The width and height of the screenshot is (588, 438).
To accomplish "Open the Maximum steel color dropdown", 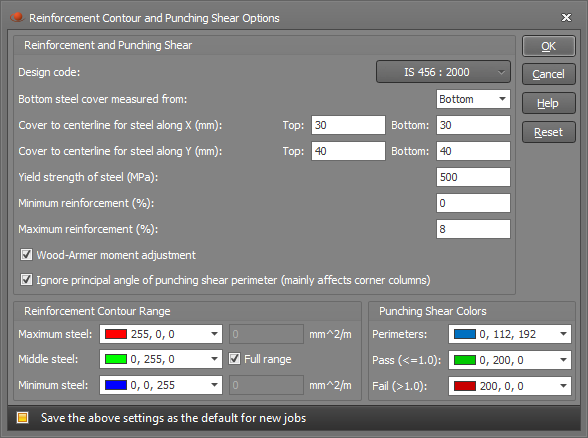I will pos(161,334).
